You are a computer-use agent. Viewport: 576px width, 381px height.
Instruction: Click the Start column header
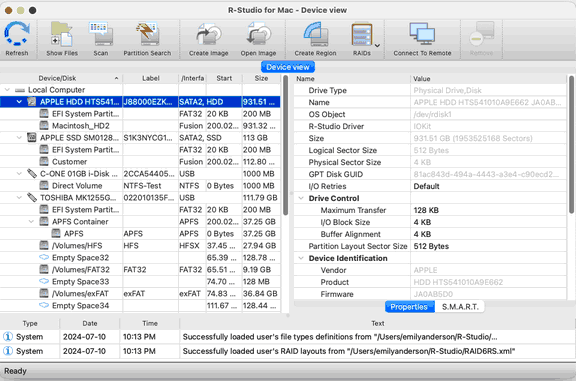tap(224, 78)
